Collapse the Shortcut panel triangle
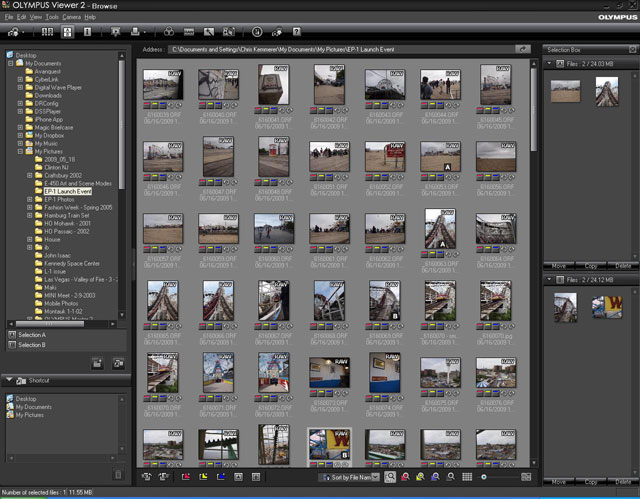Viewport: 640px width, 499px height. (9, 380)
